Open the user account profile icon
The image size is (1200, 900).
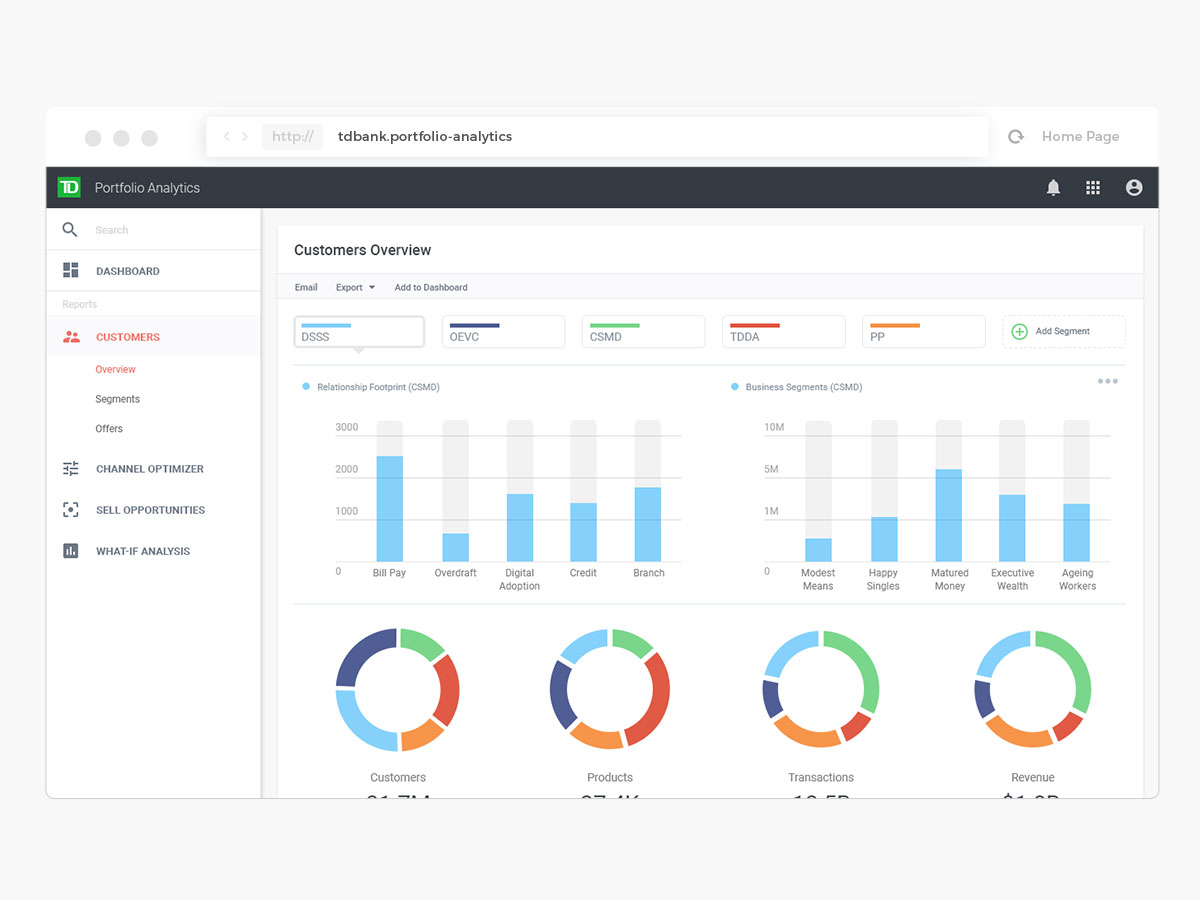[x=1133, y=188]
